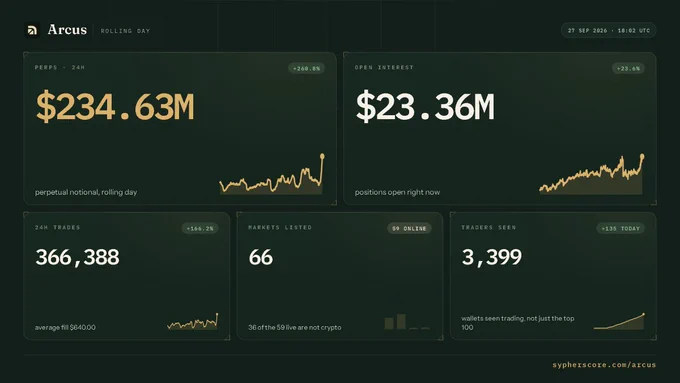The image size is (680, 383).
Task: Click the +23.6% change badge
Action: point(628,68)
